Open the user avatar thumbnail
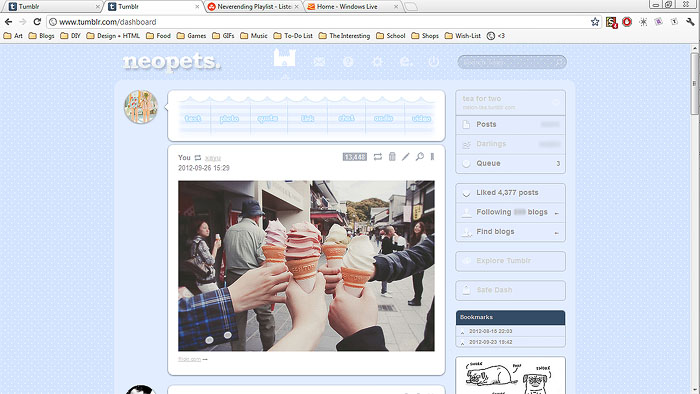Screen dimensions: 700x394 click(x=141, y=107)
